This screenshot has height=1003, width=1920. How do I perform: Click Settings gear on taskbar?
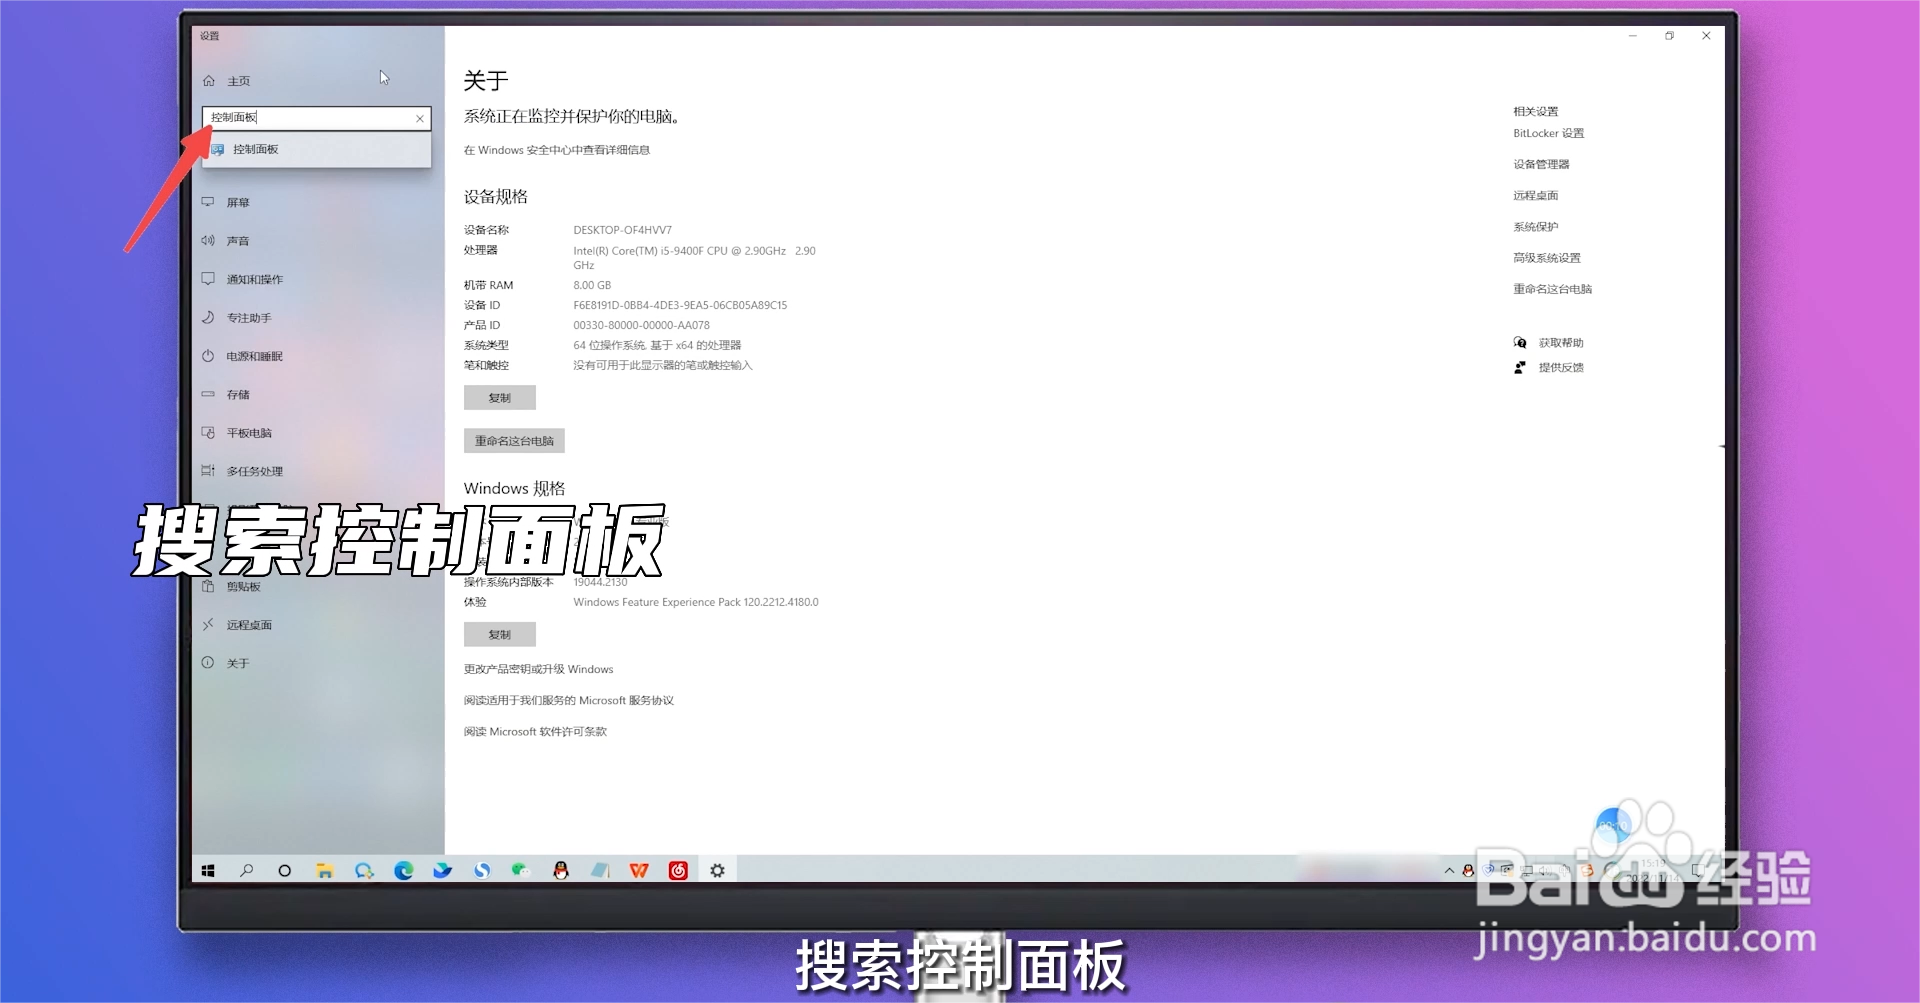coord(717,871)
